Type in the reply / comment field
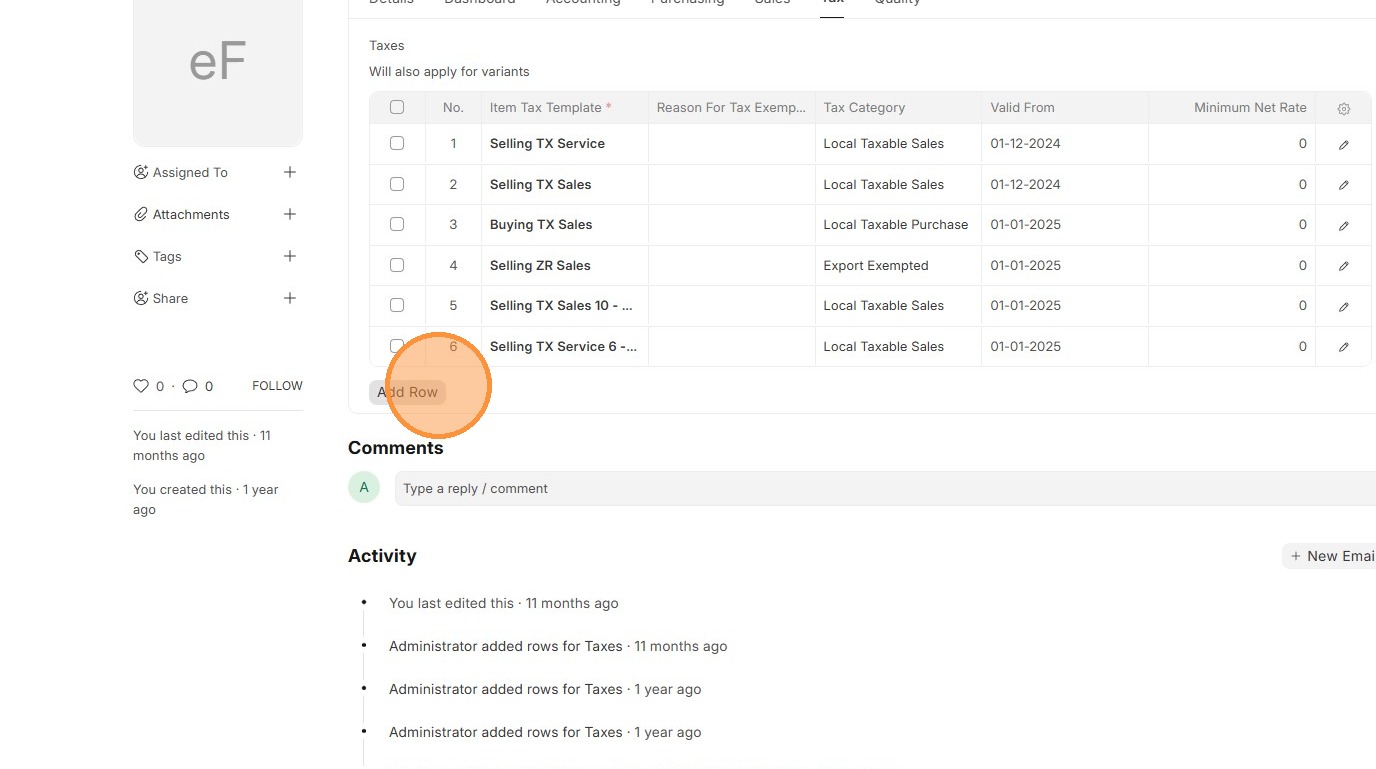 (880, 489)
